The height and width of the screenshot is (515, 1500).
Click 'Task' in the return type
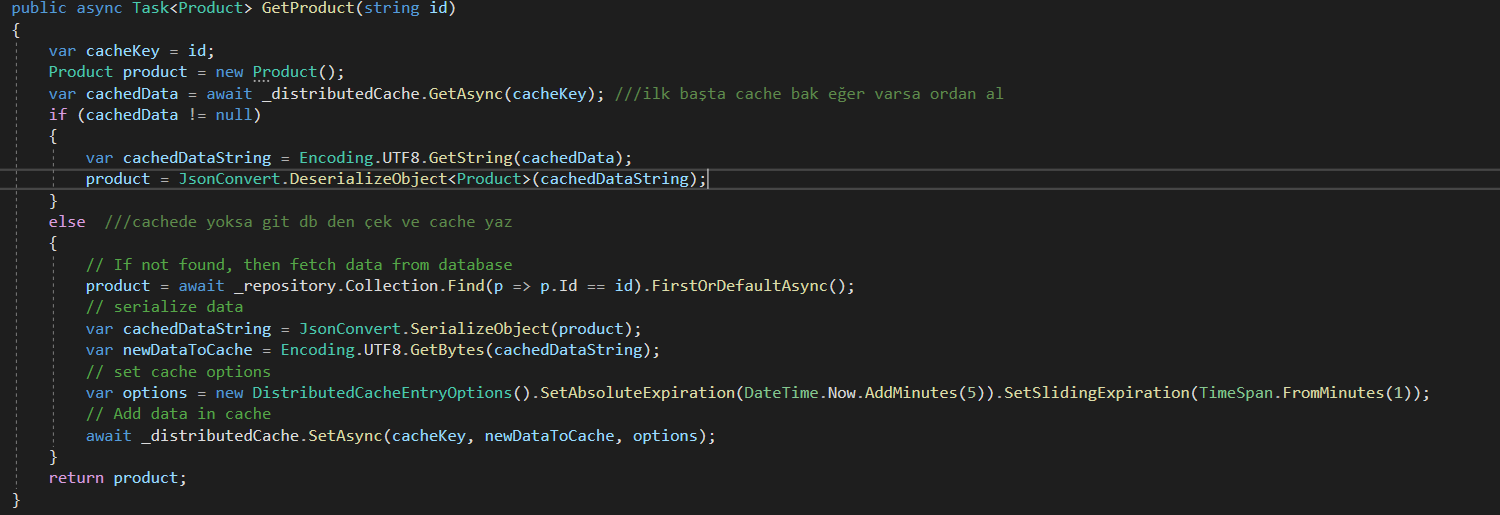click(150, 7)
